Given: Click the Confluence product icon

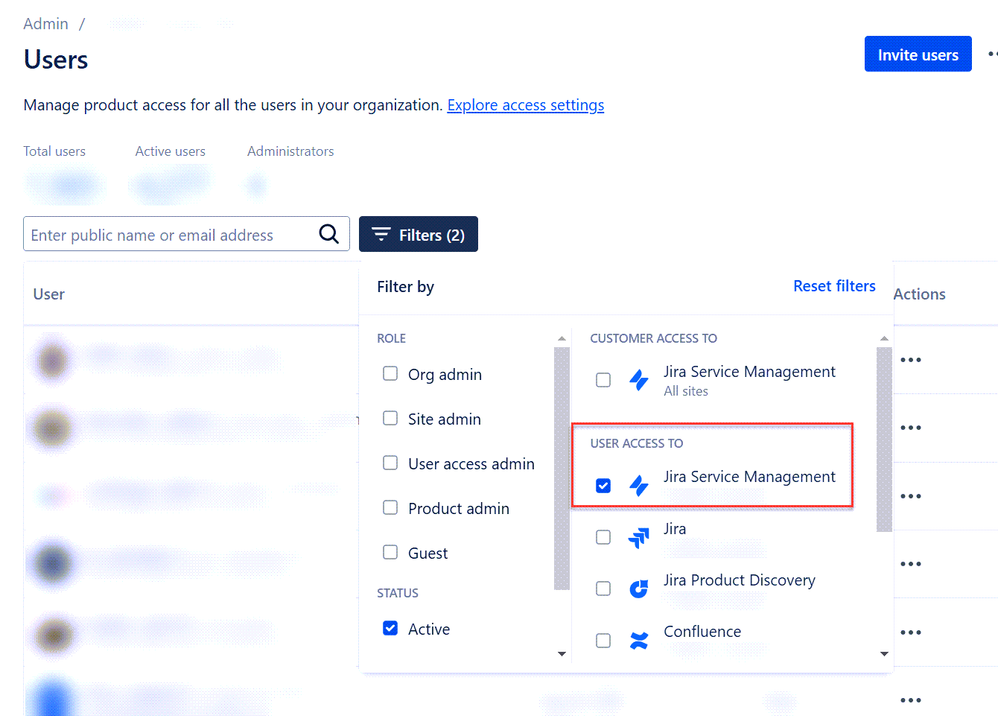Looking at the screenshot, I should (x=638, y=640).
